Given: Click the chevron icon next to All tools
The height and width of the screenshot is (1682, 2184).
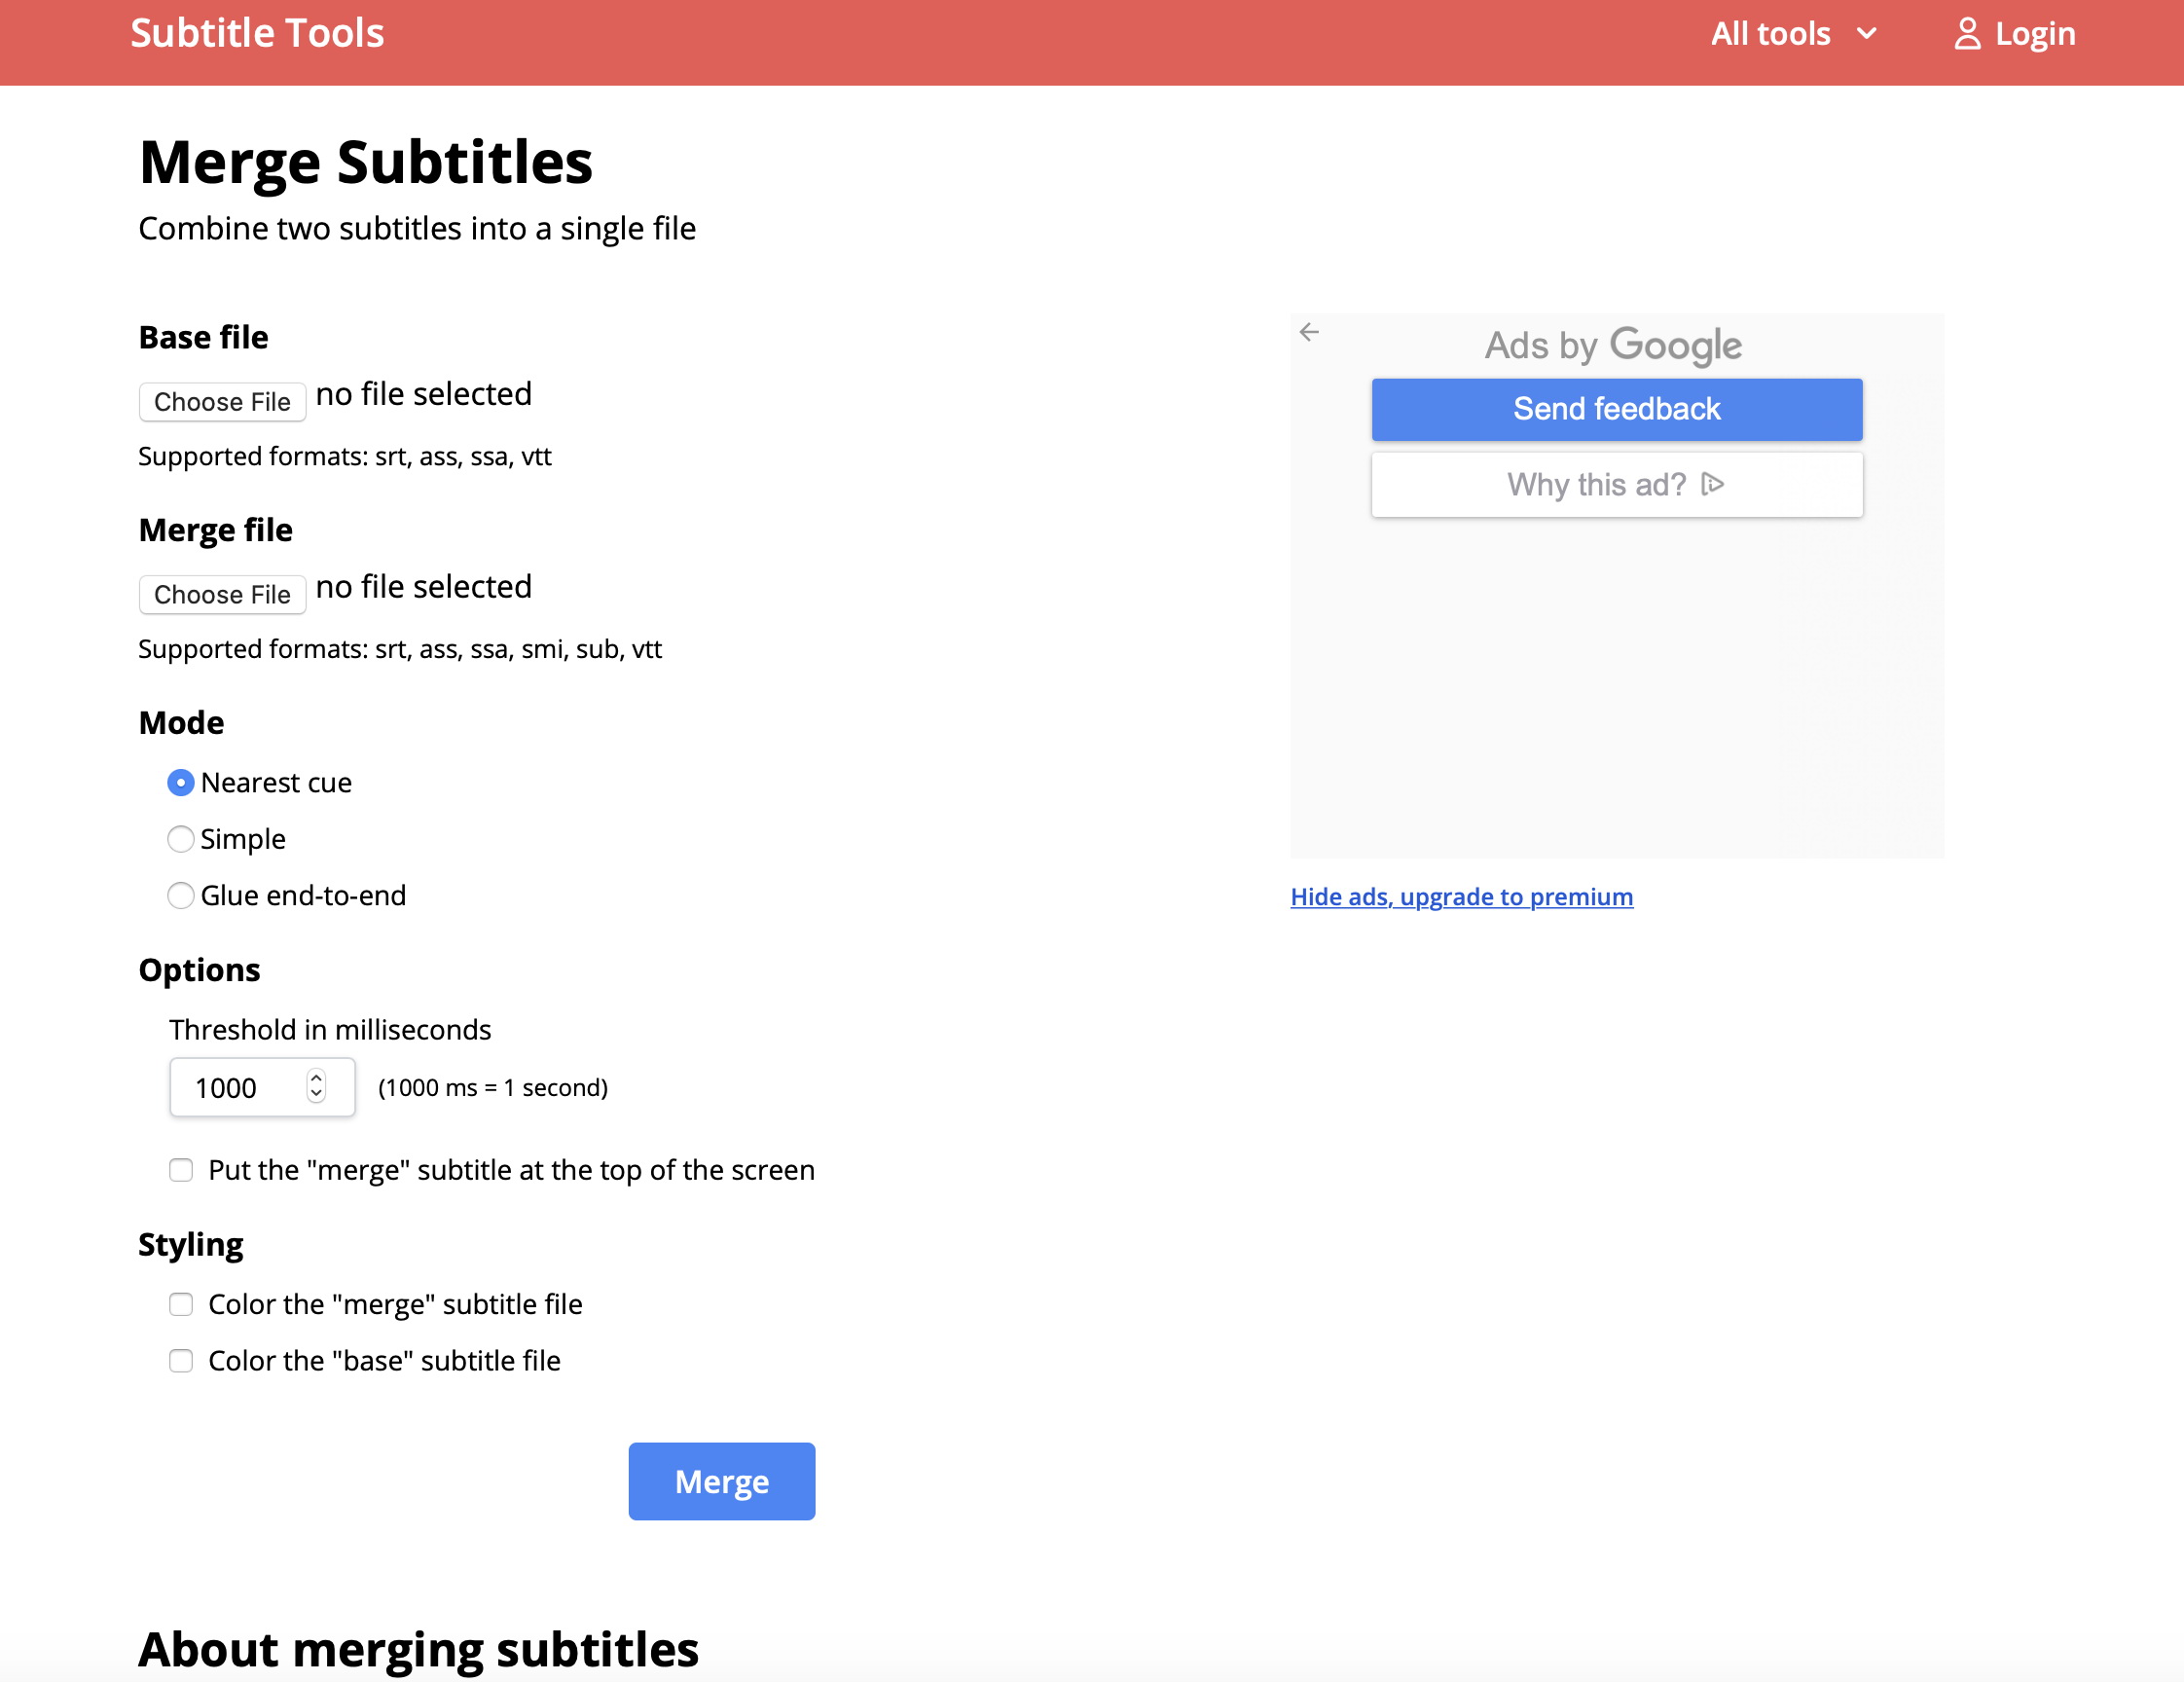Looking at the screenshot, I should click(1866, 34).
